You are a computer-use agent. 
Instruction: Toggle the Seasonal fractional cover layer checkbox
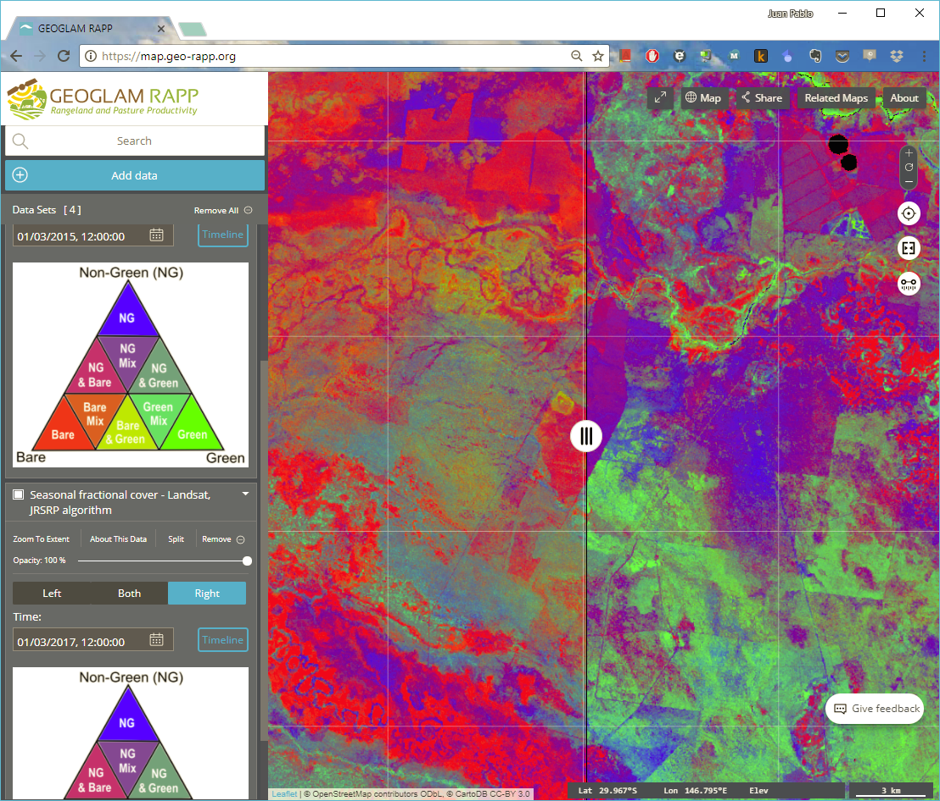(17, 494)
